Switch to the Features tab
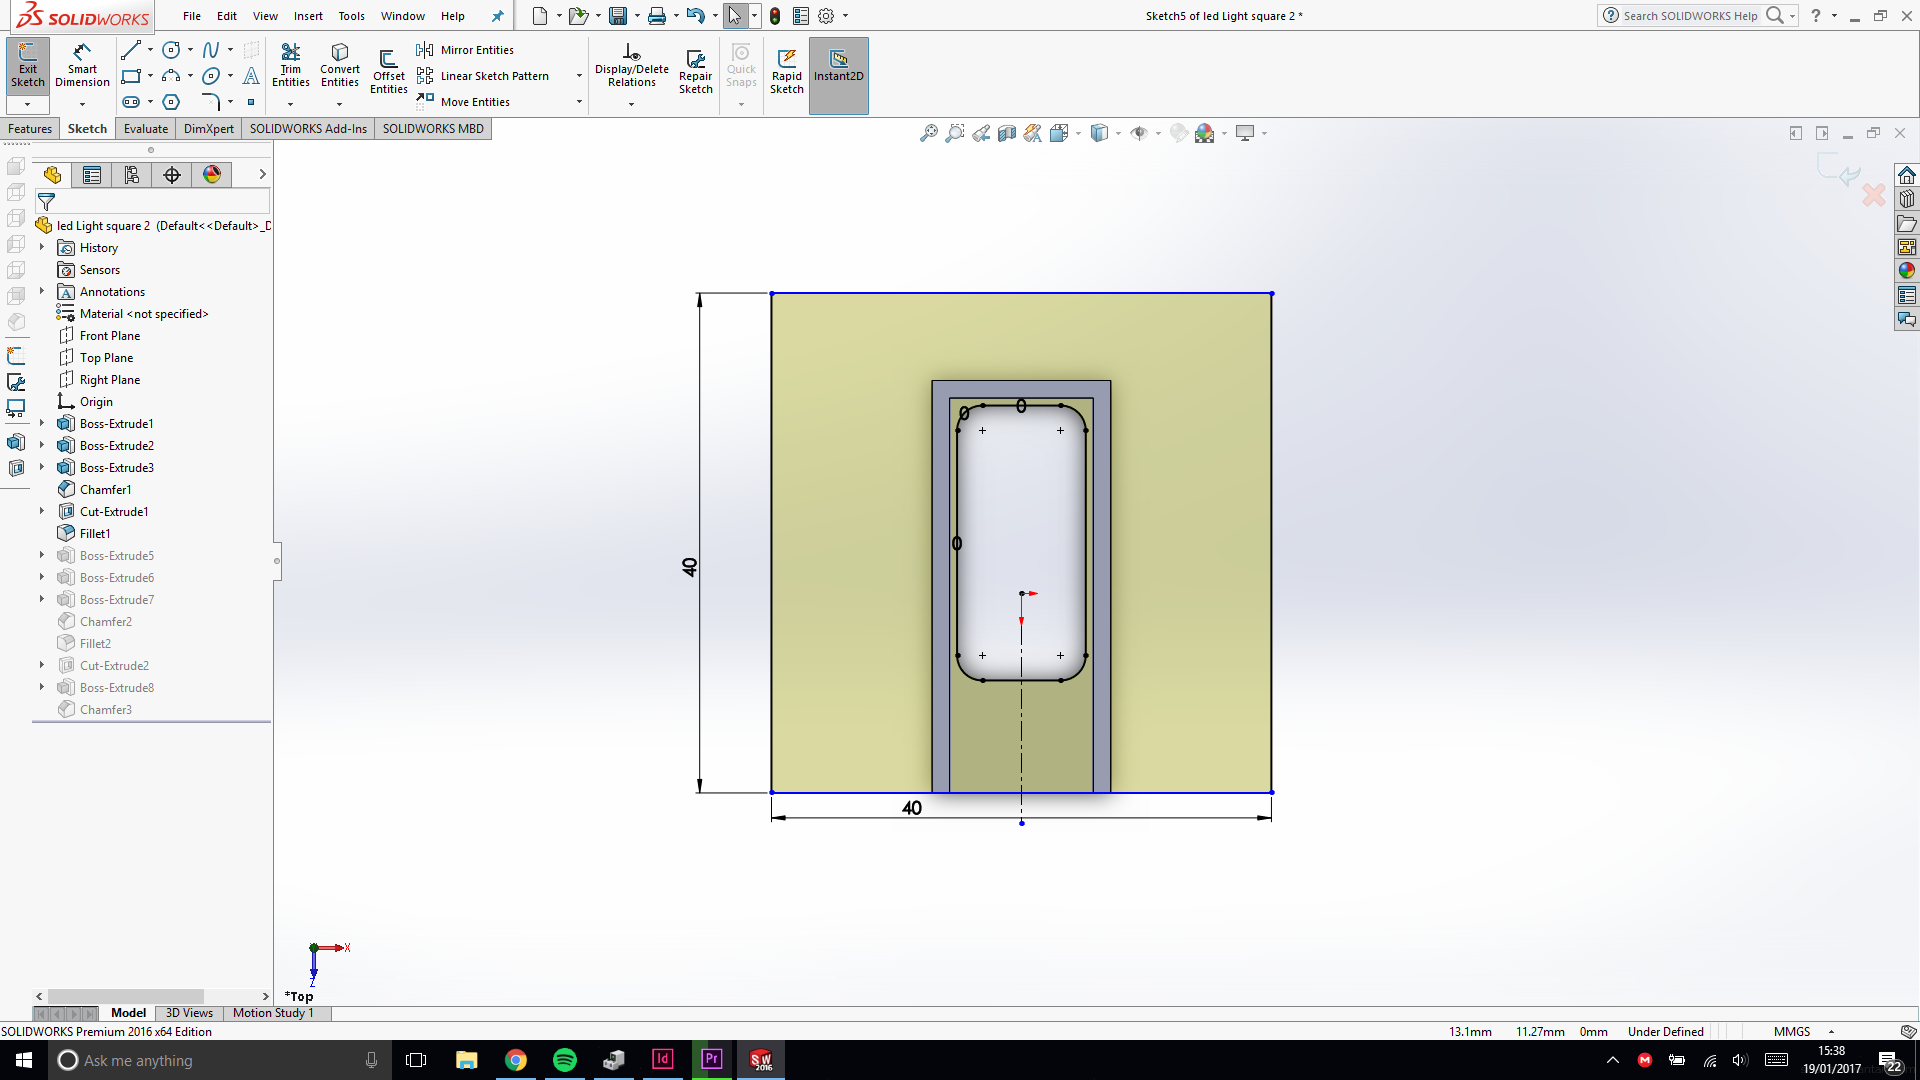The image size is (1920, 1080). (x=30, y=129)
